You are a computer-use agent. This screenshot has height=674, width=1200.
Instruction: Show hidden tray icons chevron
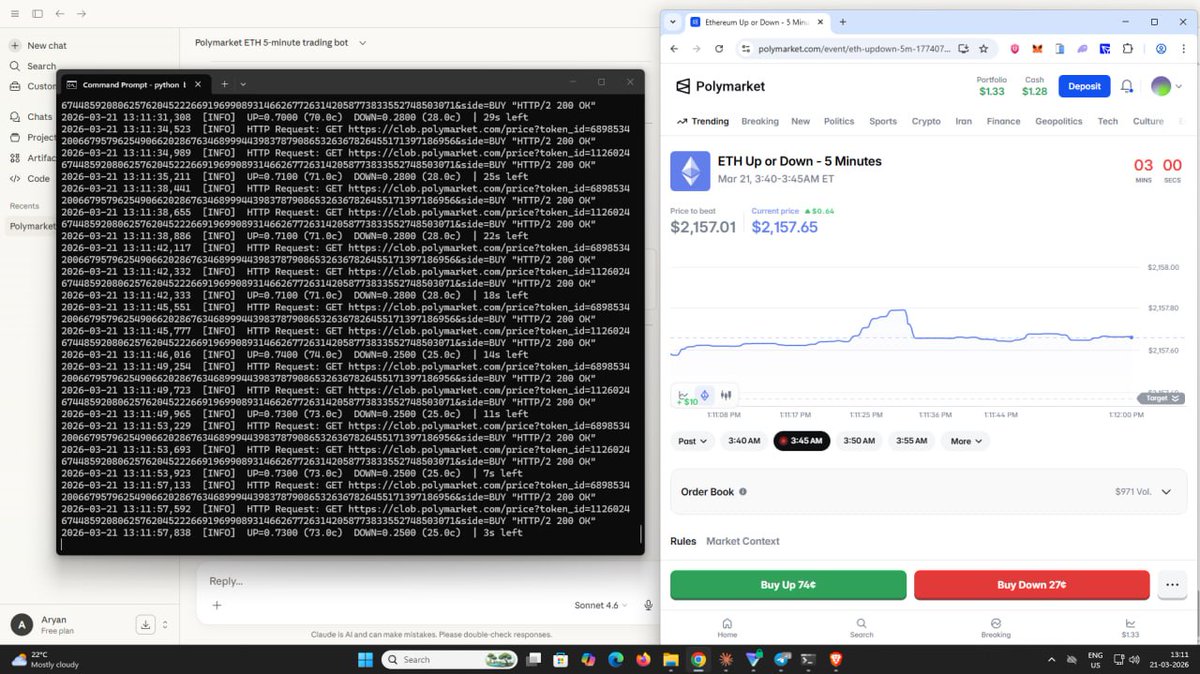click(x=1051, y=659)
